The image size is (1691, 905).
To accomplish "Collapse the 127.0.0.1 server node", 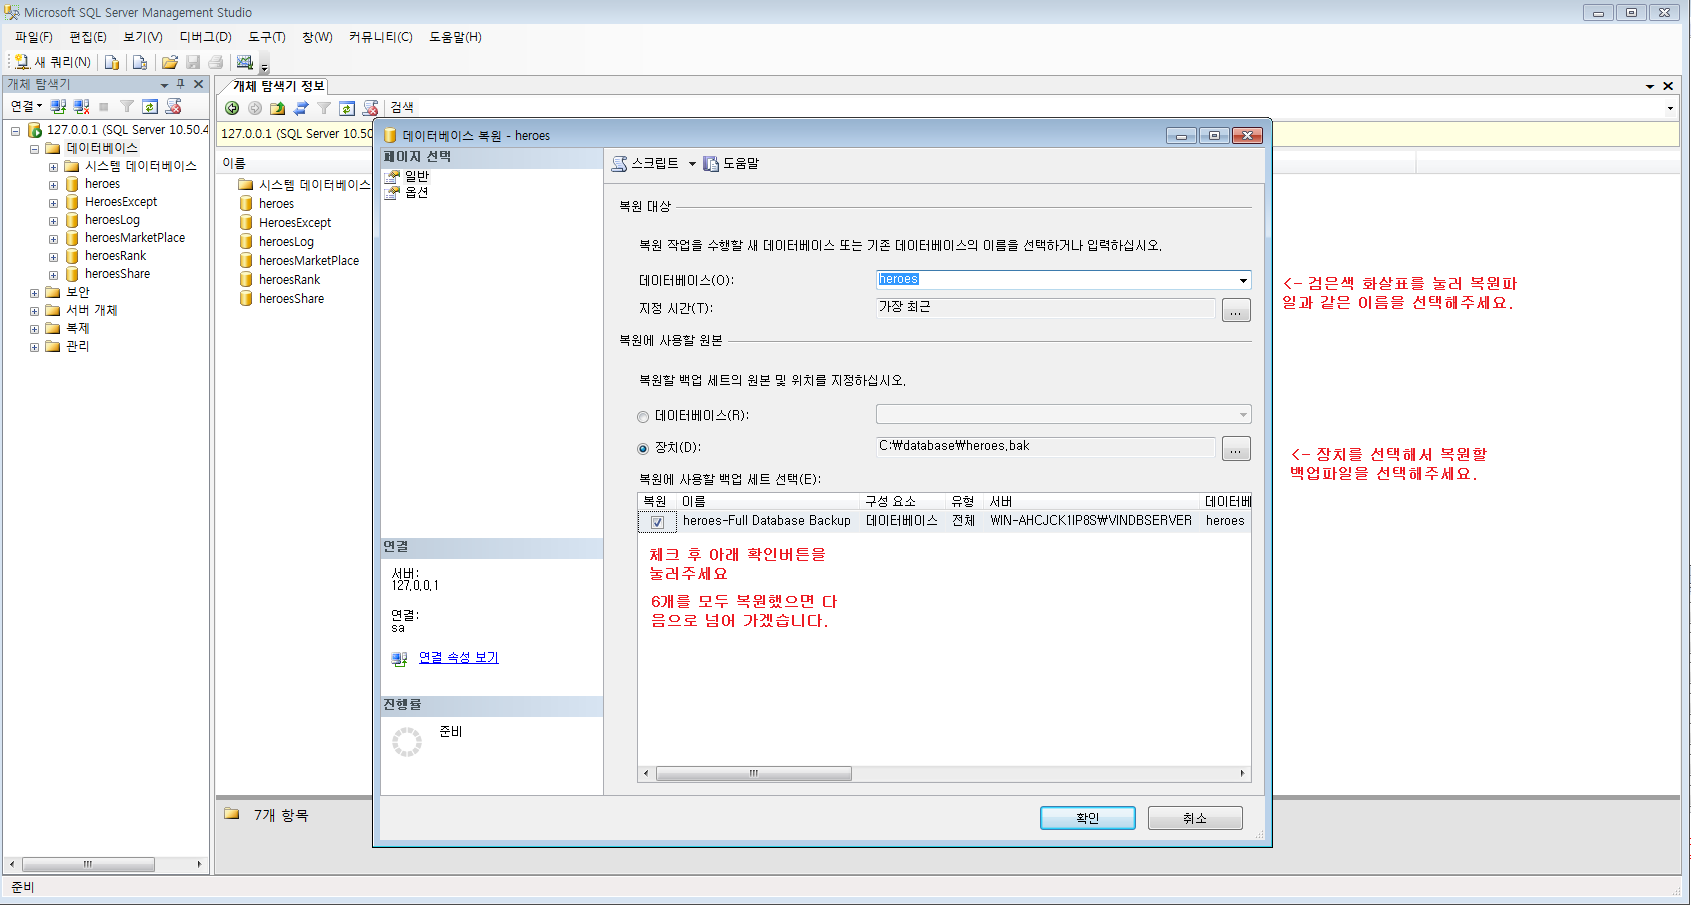I will point(15,131).
